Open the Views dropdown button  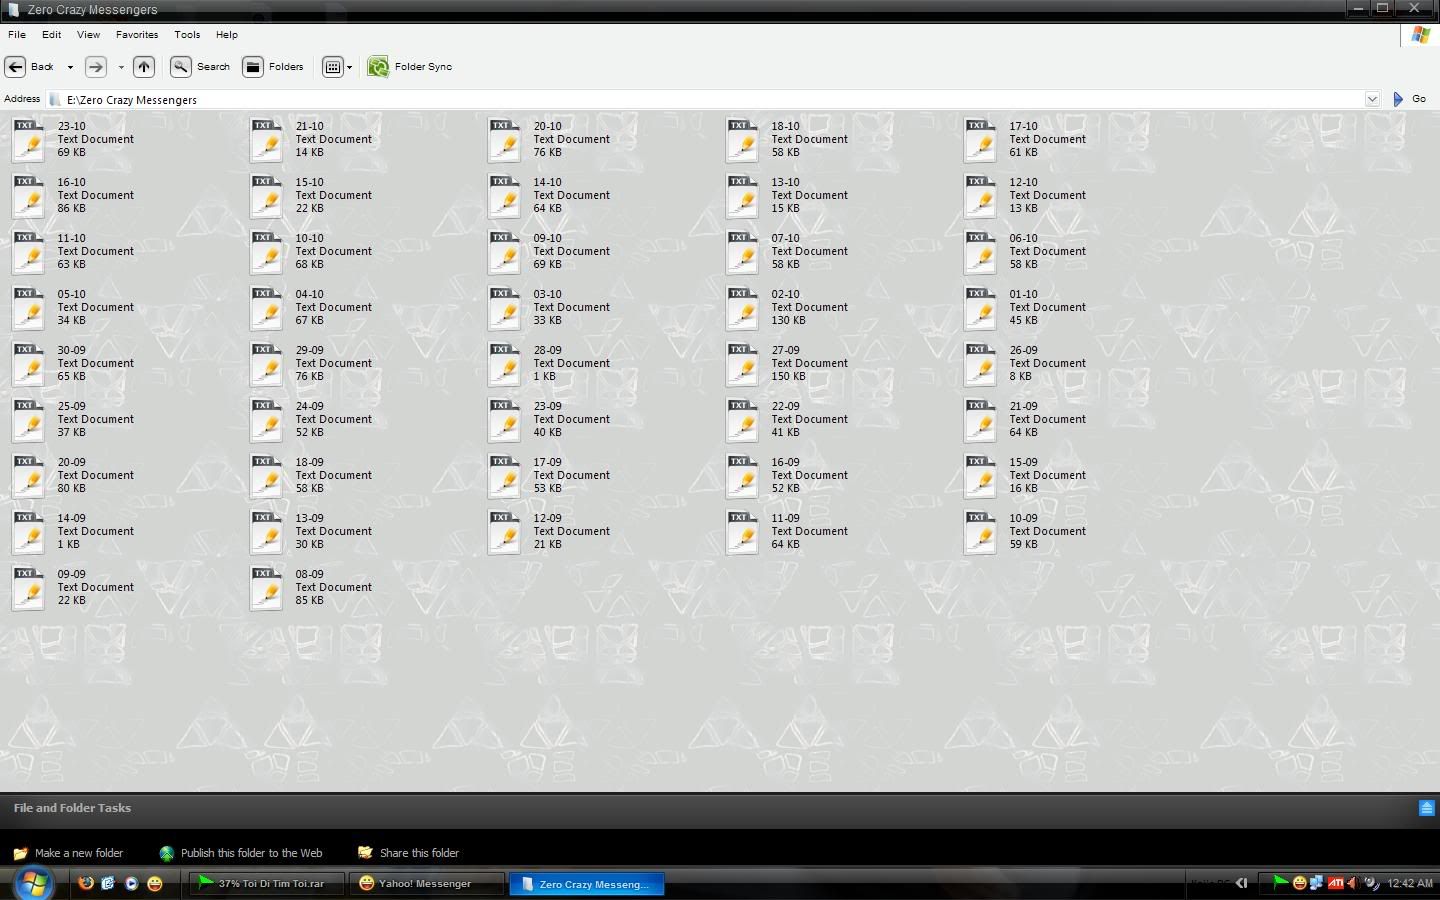(x=338, y=67)
